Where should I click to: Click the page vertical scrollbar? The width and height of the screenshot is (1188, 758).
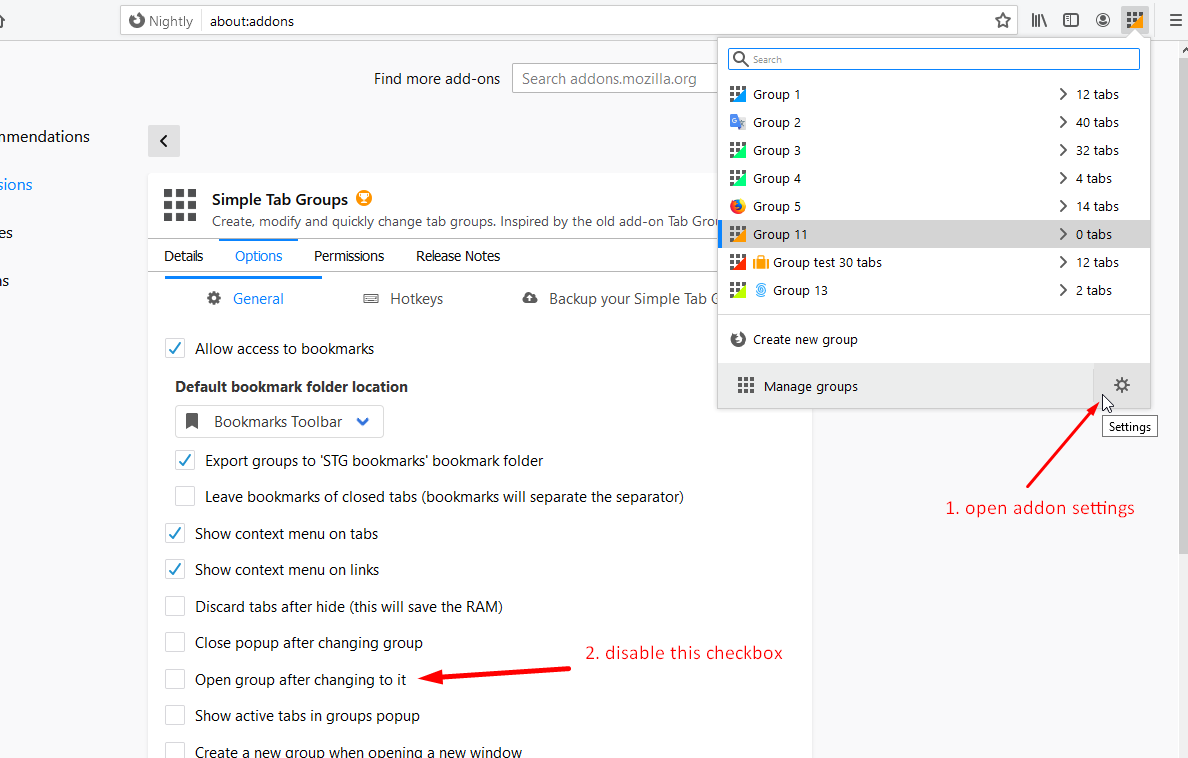1183,303
